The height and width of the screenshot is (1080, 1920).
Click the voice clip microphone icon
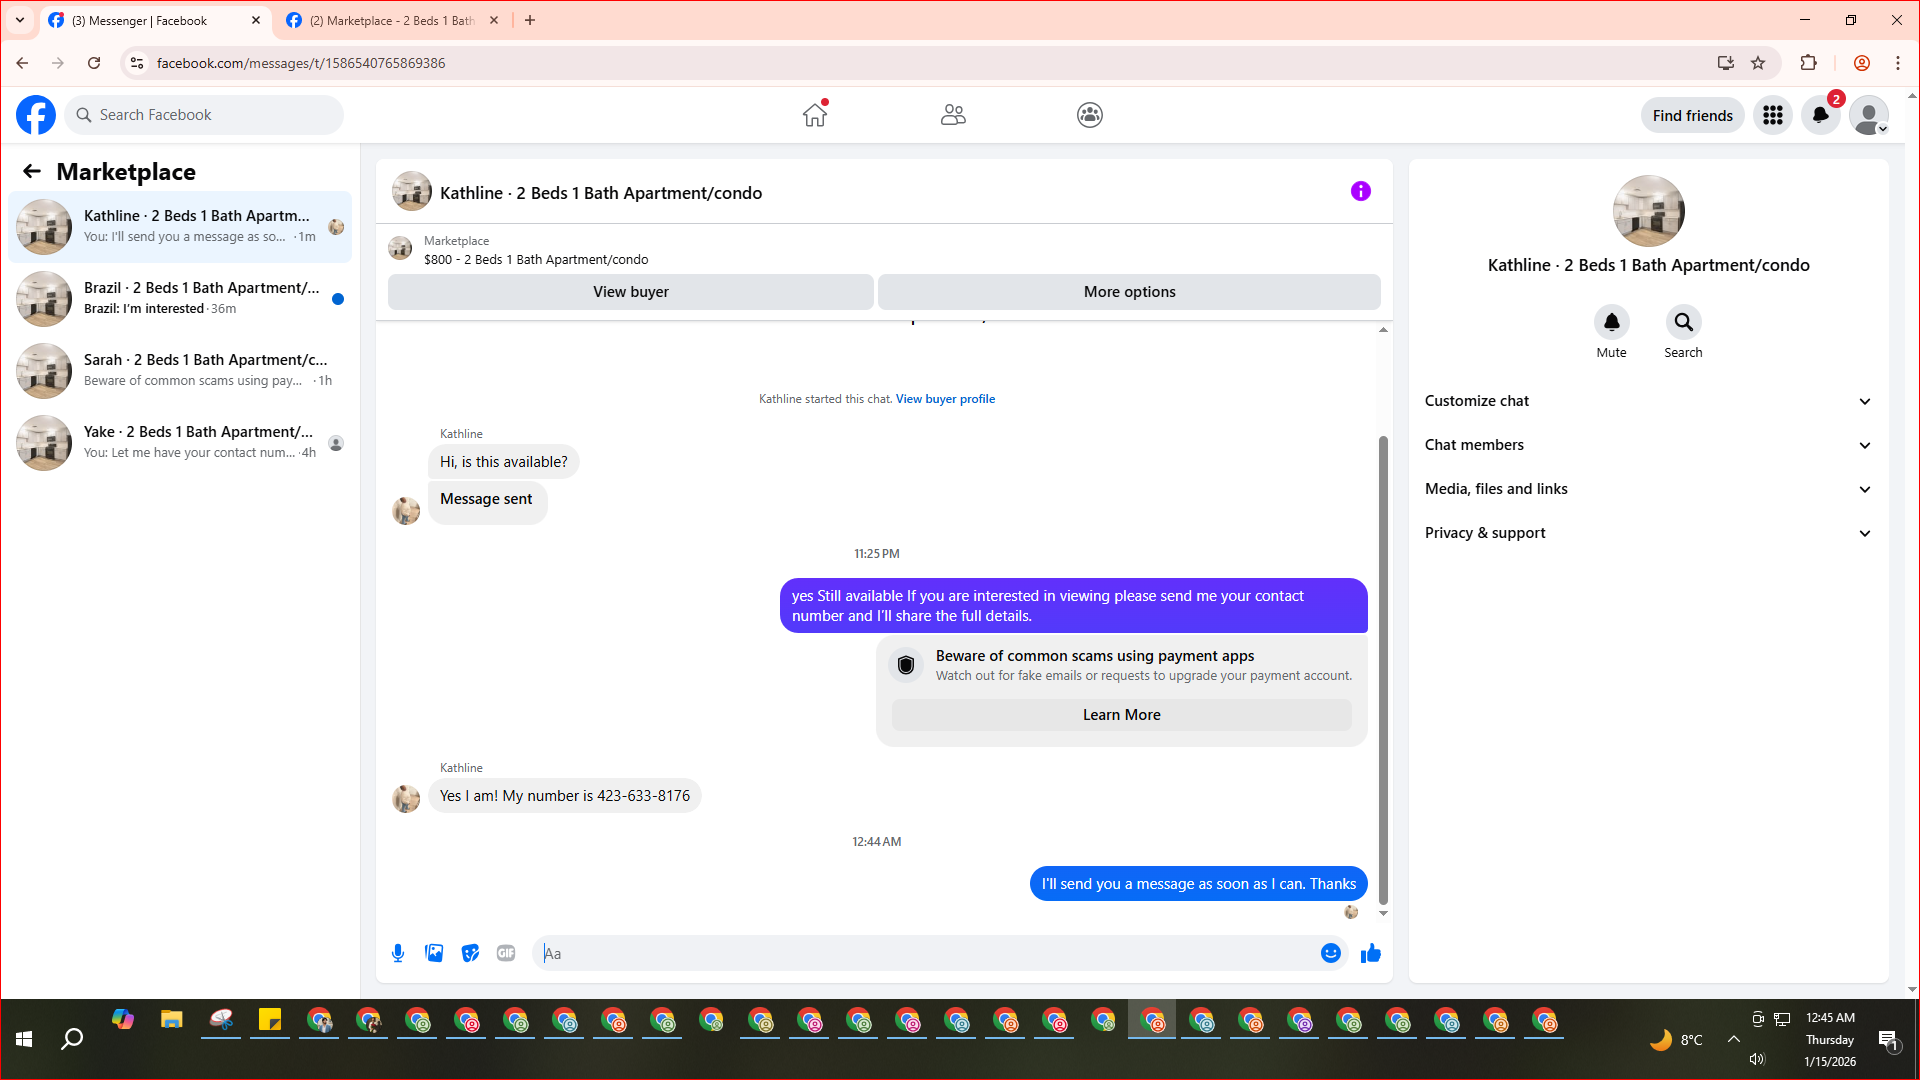(x=398, y=953)
